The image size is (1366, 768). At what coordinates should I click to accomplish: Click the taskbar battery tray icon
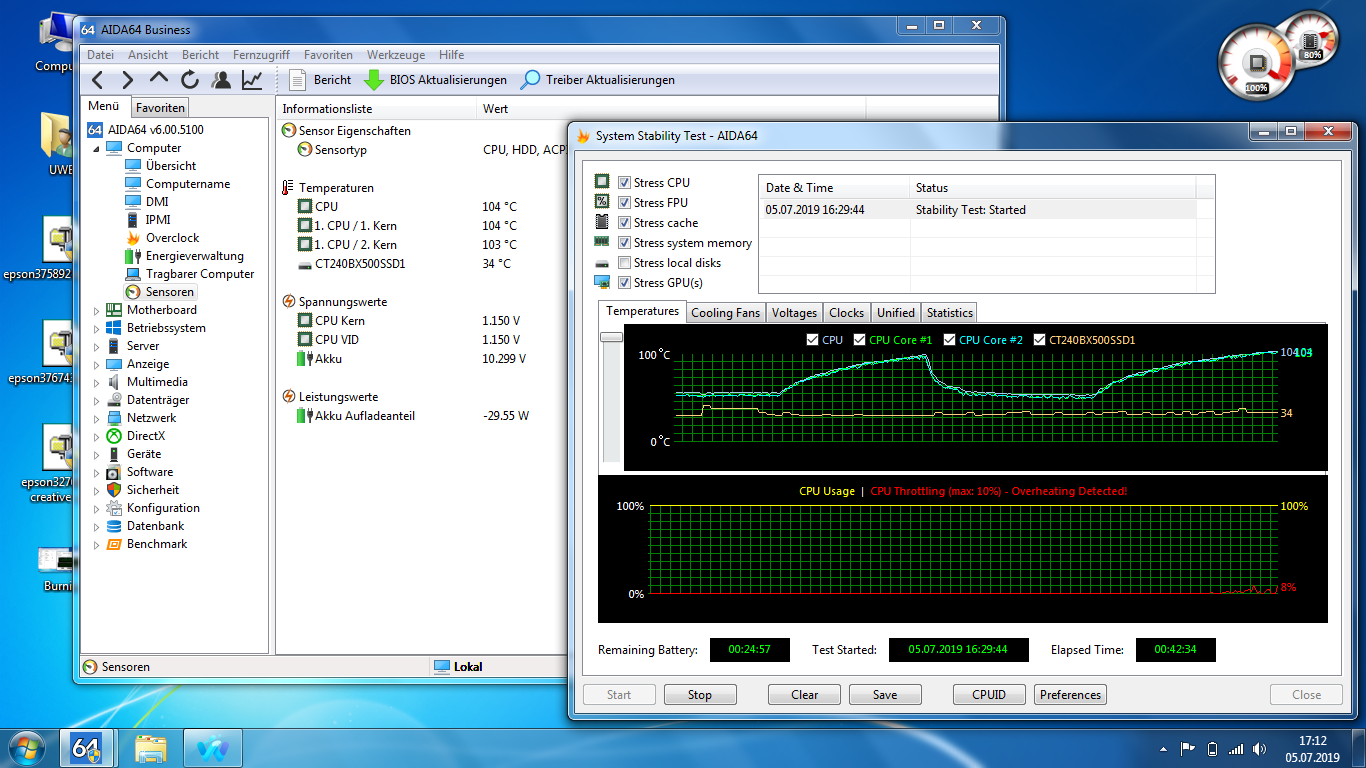click(1213, 748)
